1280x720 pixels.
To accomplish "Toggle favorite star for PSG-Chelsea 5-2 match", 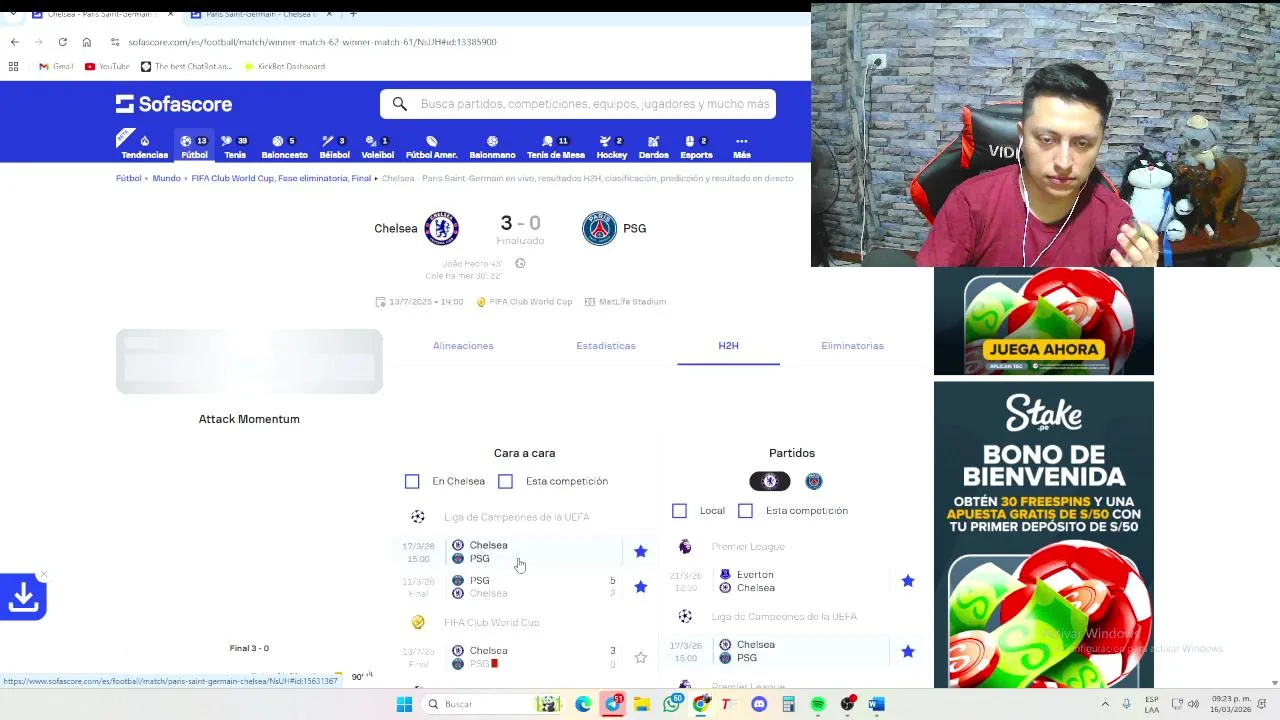I will pos(640,587).
